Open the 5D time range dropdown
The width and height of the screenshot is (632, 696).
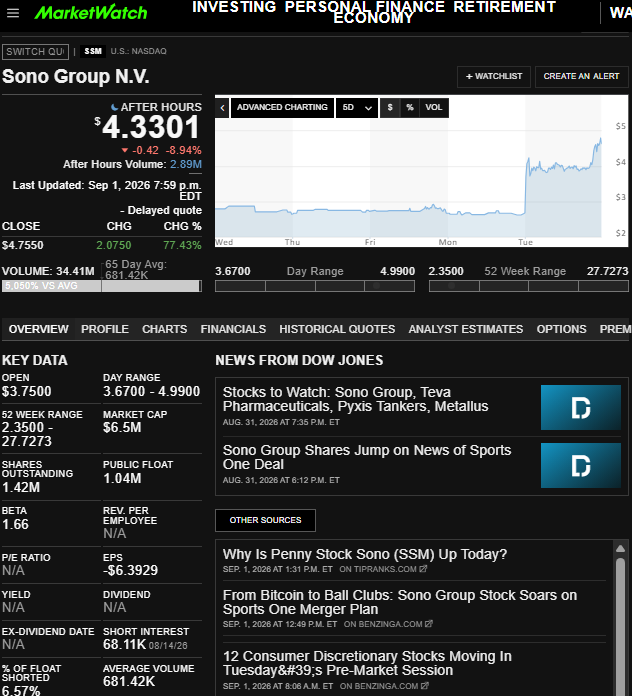[357, 108]
